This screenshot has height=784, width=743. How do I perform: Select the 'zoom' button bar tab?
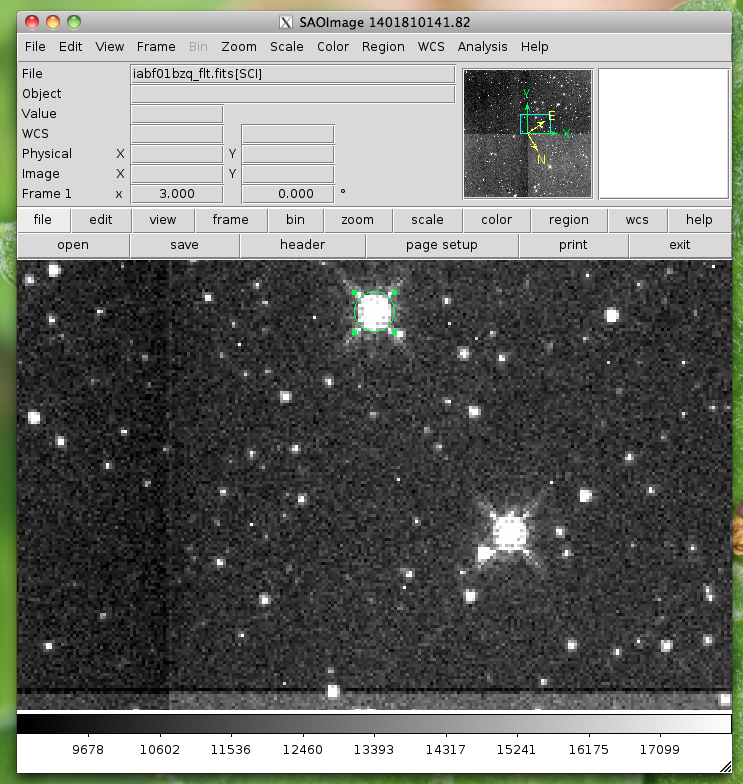[x=357, y=220]
